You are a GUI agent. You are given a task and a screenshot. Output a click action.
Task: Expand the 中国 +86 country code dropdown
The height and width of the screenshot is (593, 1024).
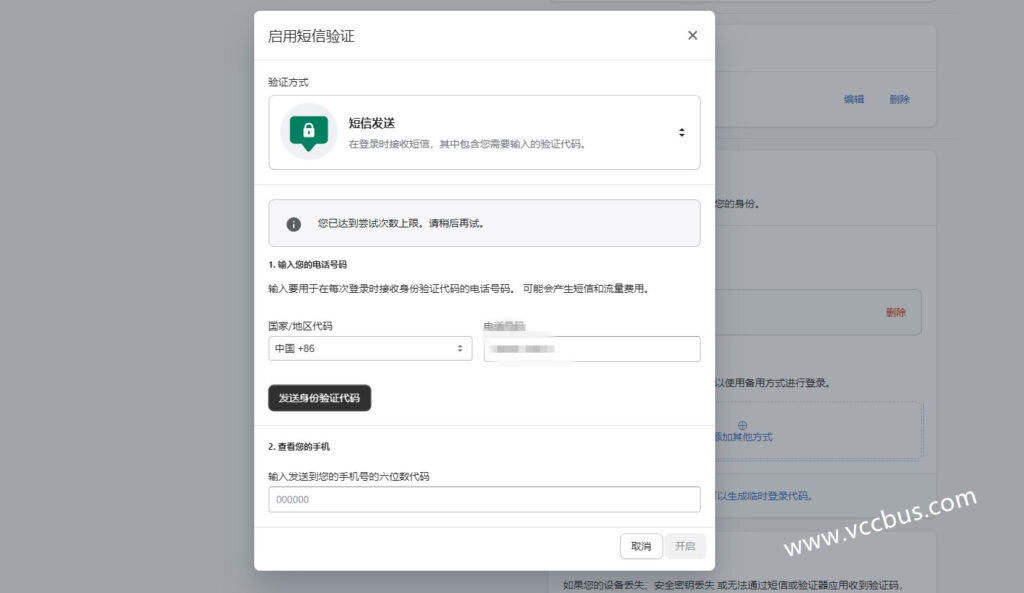pos(370,348)
